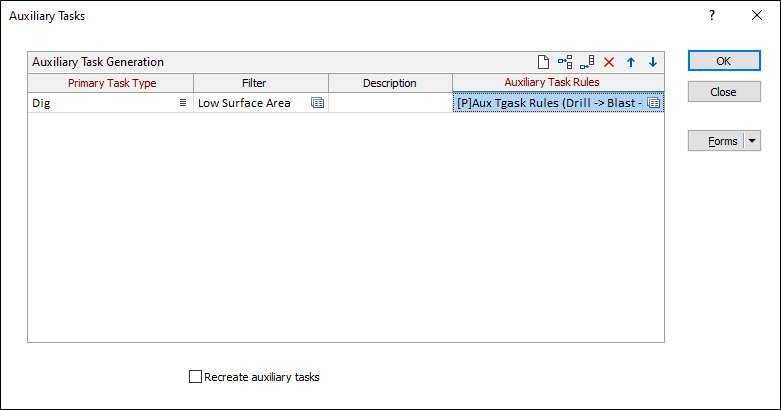Click the Close button
The height and width of the screenshot is (410, 781).
tap(724, 92)
